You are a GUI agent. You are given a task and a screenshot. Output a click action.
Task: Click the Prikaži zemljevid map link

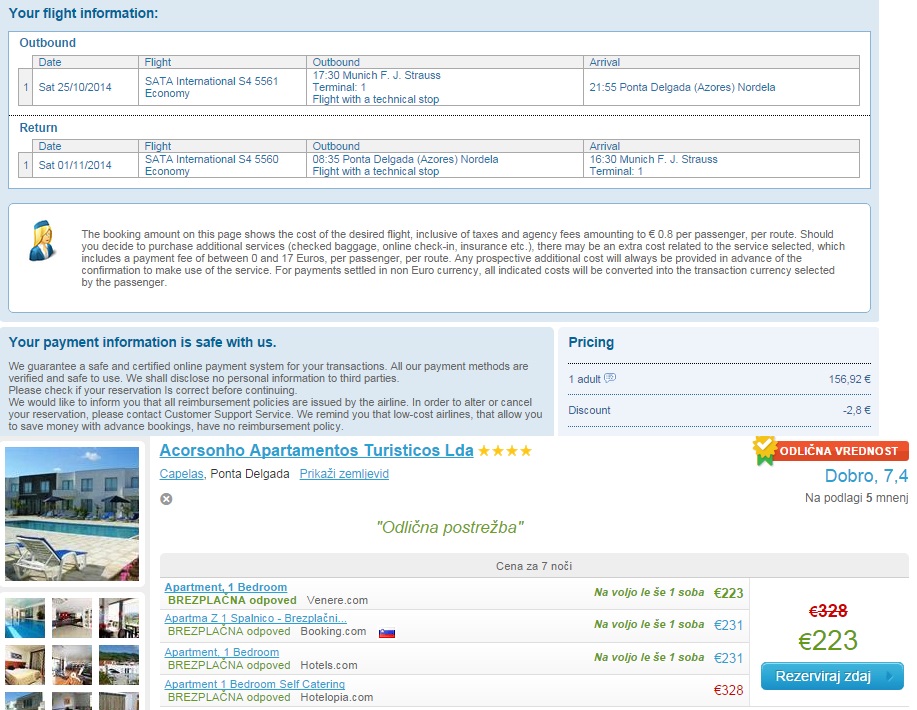coord(344,474)
